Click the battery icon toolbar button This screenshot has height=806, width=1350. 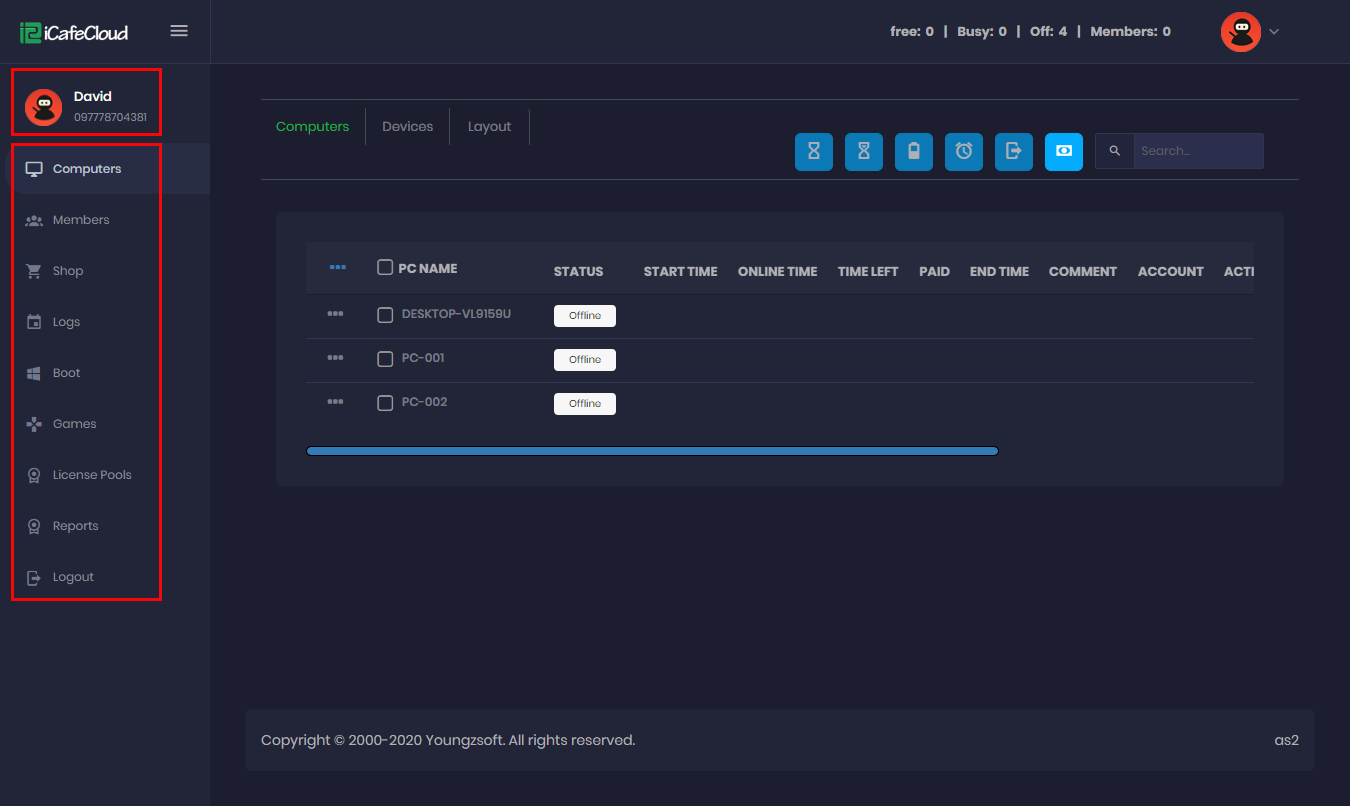(913, 151)
